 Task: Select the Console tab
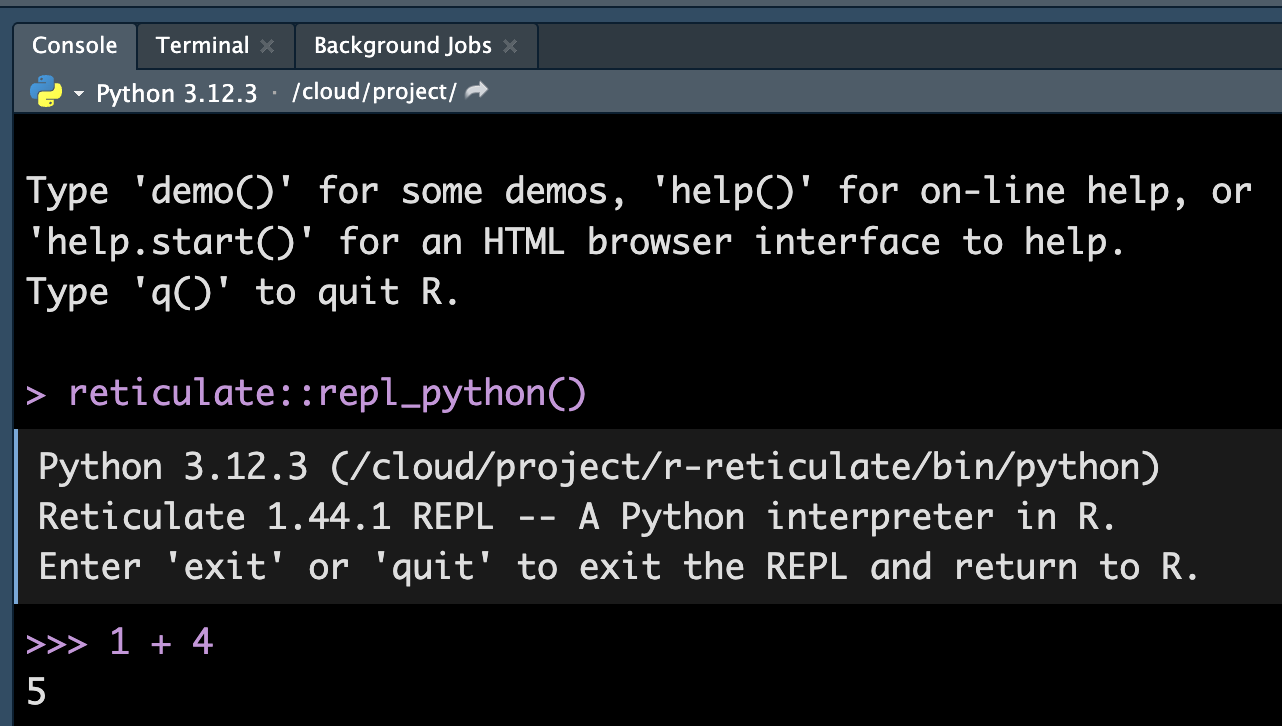[x=74, y=46]
